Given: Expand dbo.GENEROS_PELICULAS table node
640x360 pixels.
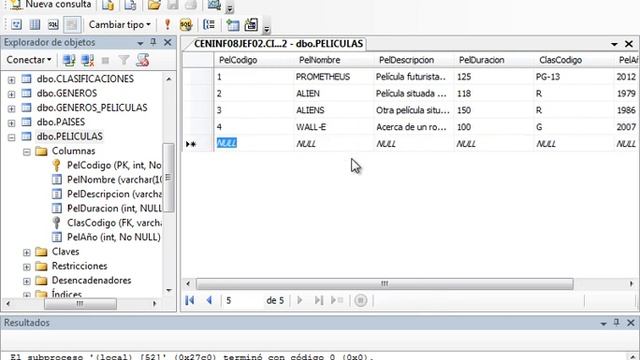Looking at the screenshot, I should pos(11,109).
